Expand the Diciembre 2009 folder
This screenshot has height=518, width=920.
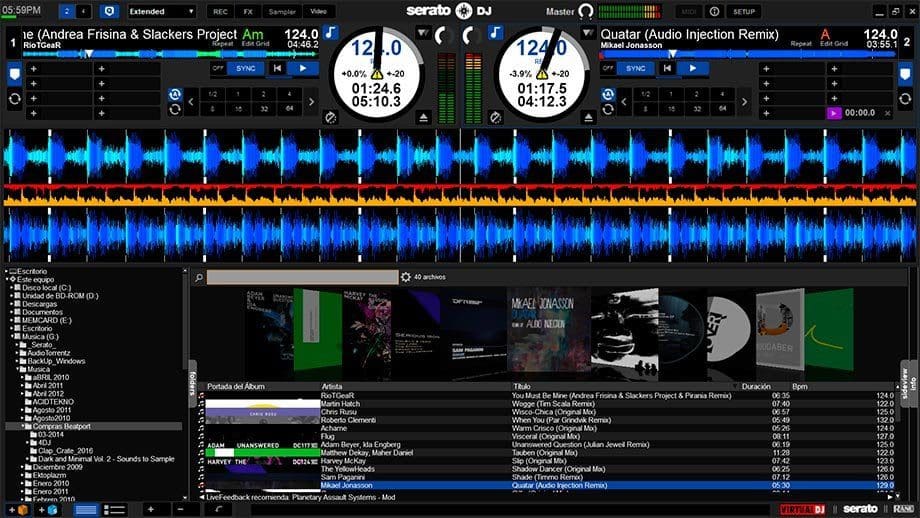(23, 467)
